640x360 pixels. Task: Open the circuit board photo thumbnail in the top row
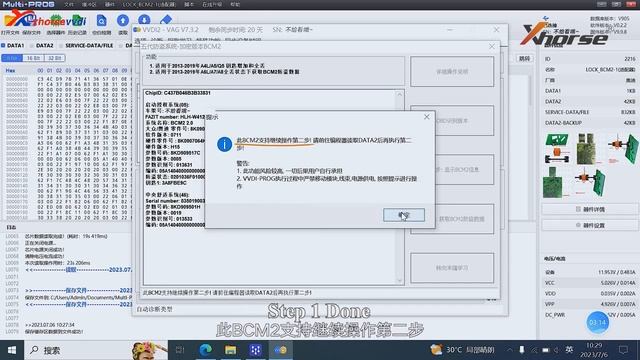[x=586, y=149]
